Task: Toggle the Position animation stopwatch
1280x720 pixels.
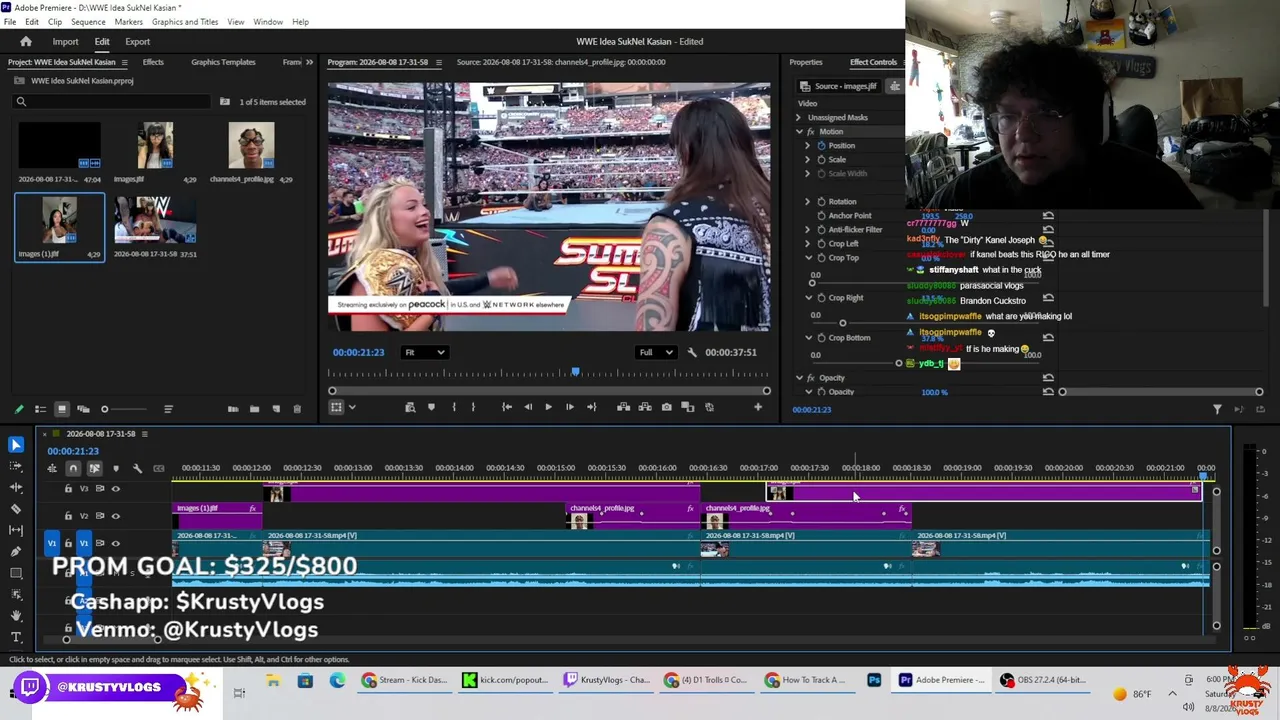Action: [821, 146]
